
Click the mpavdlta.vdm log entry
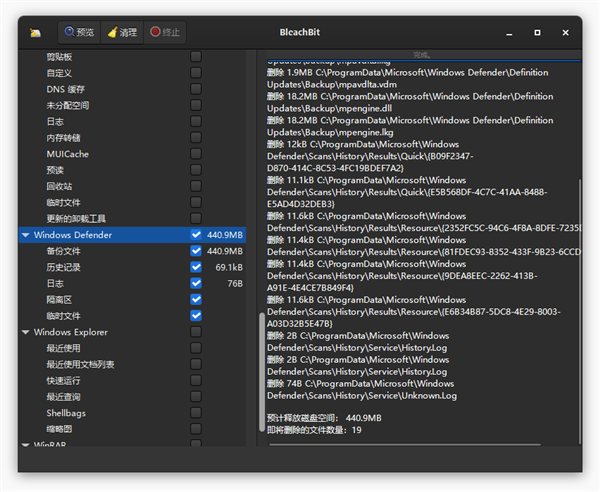pyautogui.click(x=408, y=78)
